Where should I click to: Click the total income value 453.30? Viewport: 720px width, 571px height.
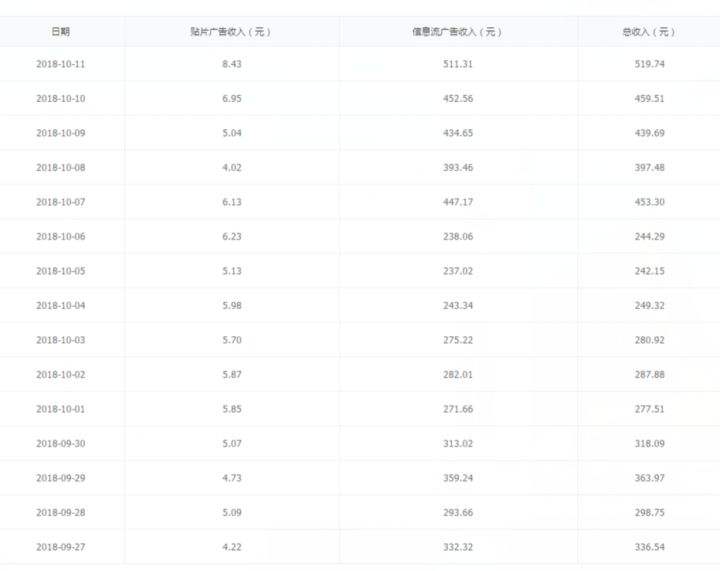[649, 202]
